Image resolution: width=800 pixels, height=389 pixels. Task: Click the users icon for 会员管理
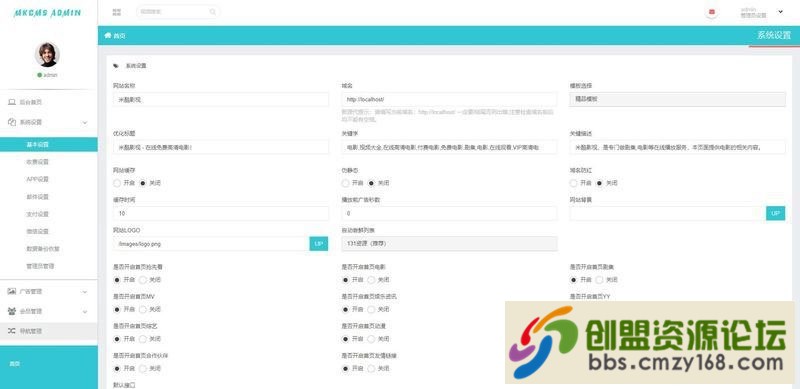click(x=12, y=311)
